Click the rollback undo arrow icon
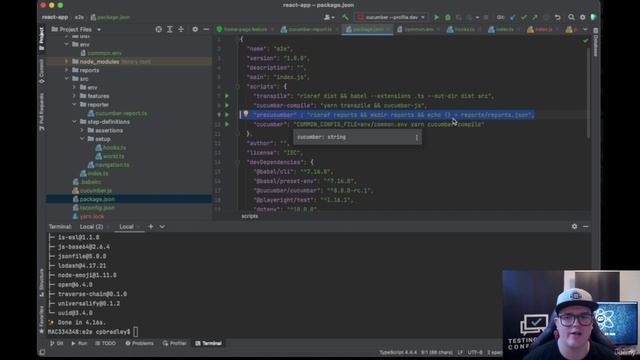Screen dimensions: 640x360 point(558,17)
